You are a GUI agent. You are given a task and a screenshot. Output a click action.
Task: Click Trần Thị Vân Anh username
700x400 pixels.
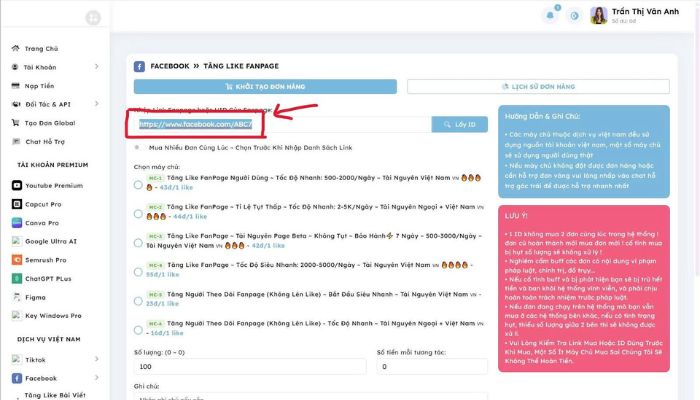pyautogui.click(x=645, y=12)
